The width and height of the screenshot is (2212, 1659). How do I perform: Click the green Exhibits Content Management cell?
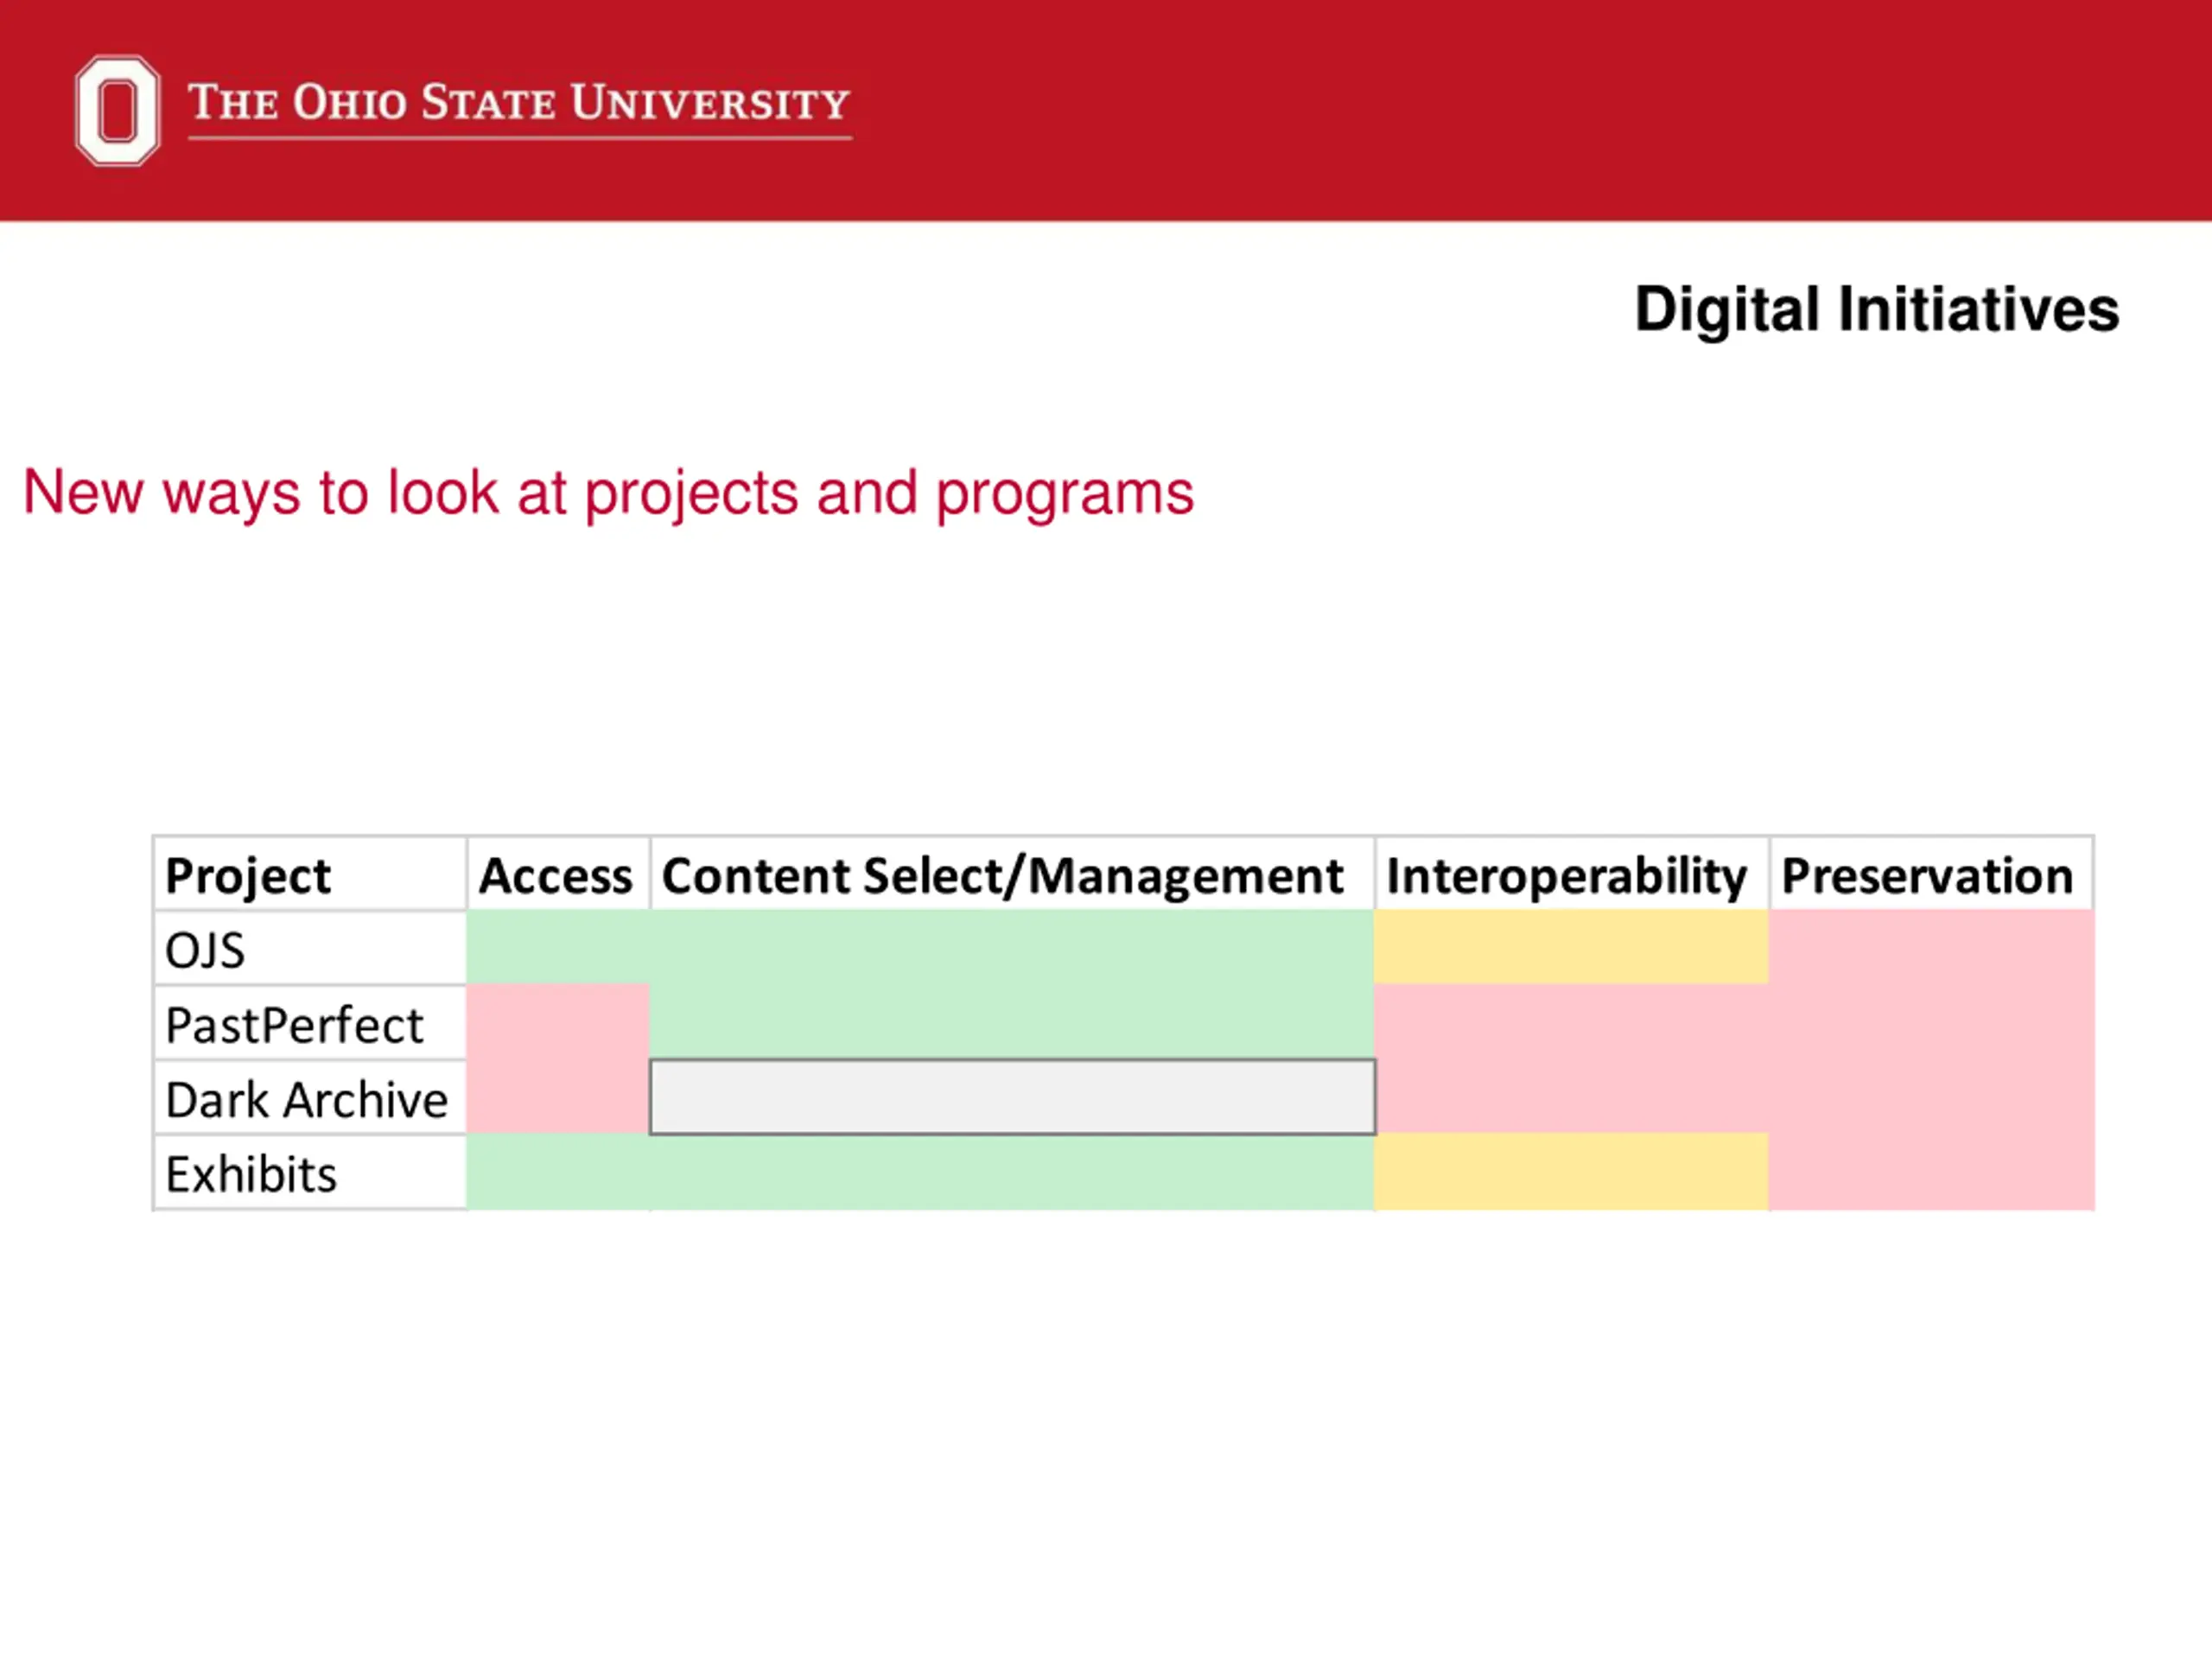(x=1012, y=1171)
